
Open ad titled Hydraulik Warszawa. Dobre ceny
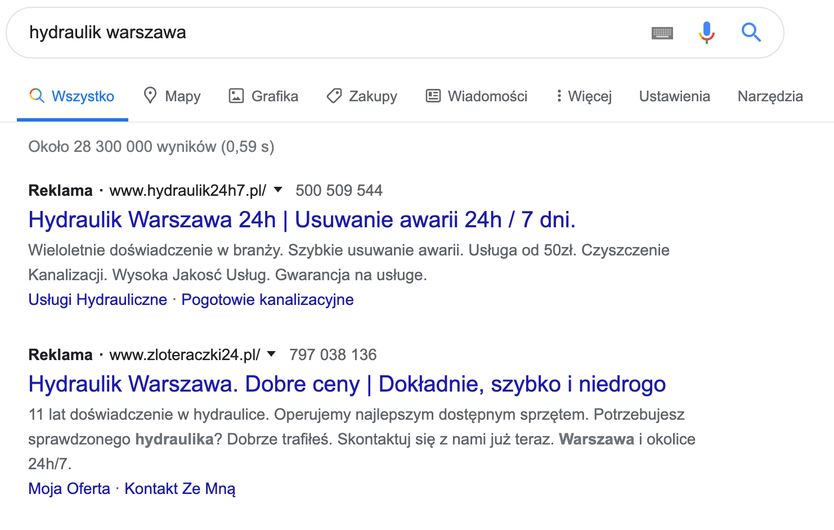(347, 384)
